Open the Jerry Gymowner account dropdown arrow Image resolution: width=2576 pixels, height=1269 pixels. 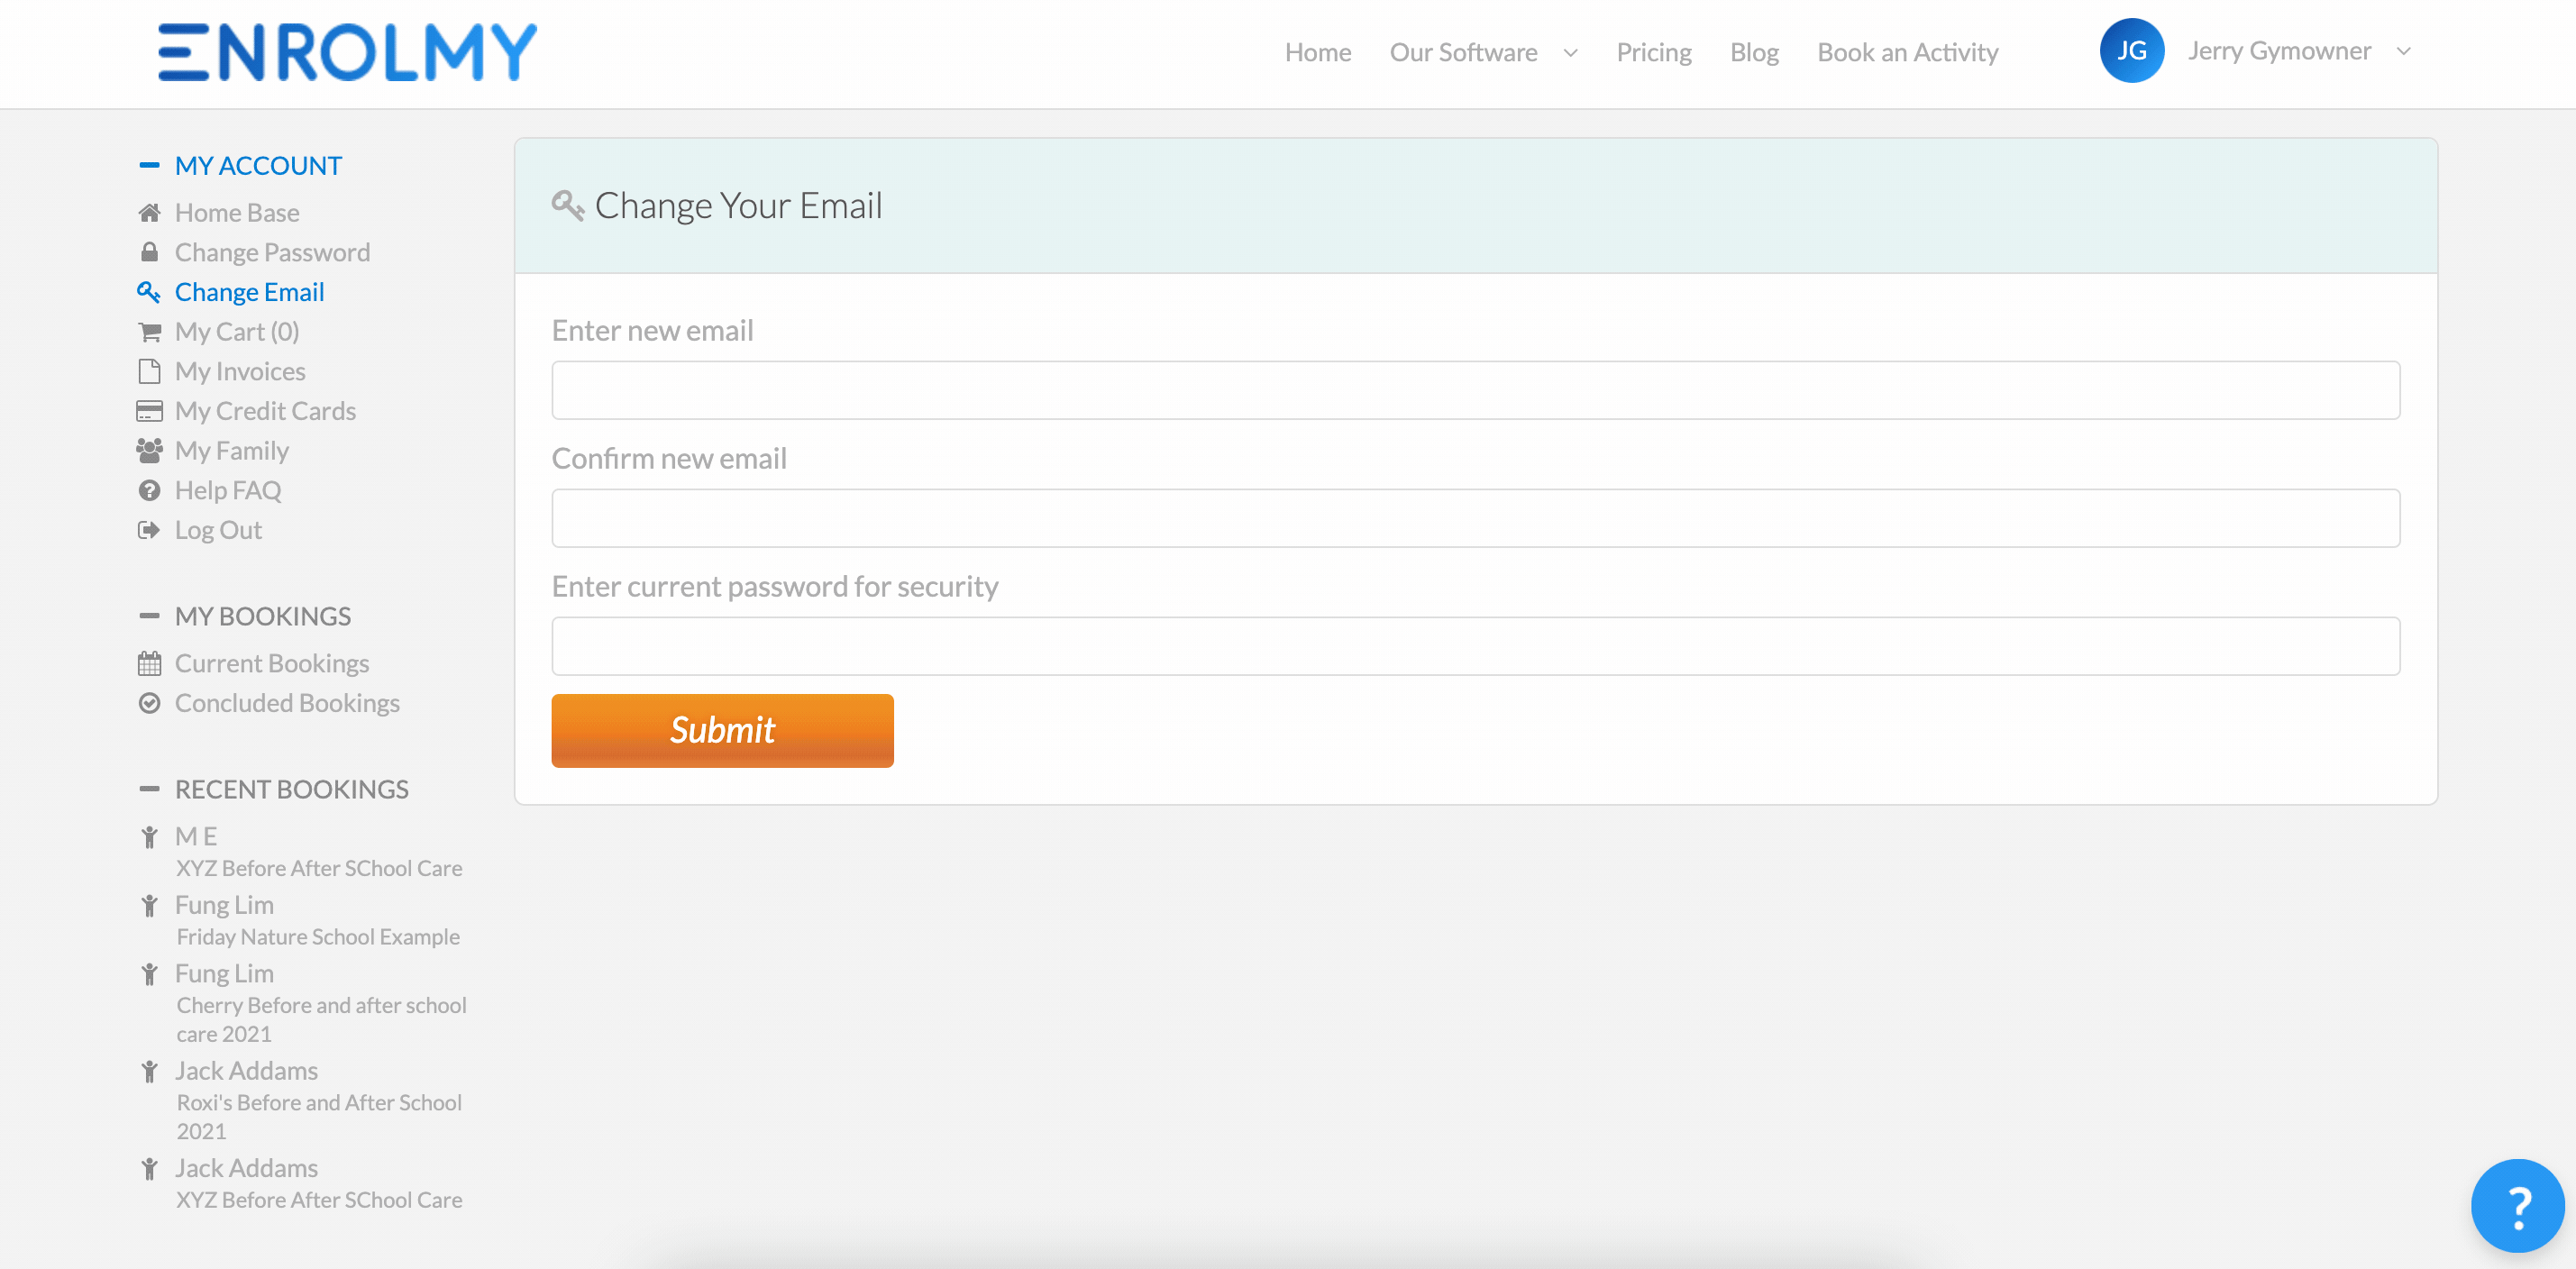pyautogui.click(x=2403, y=51)
